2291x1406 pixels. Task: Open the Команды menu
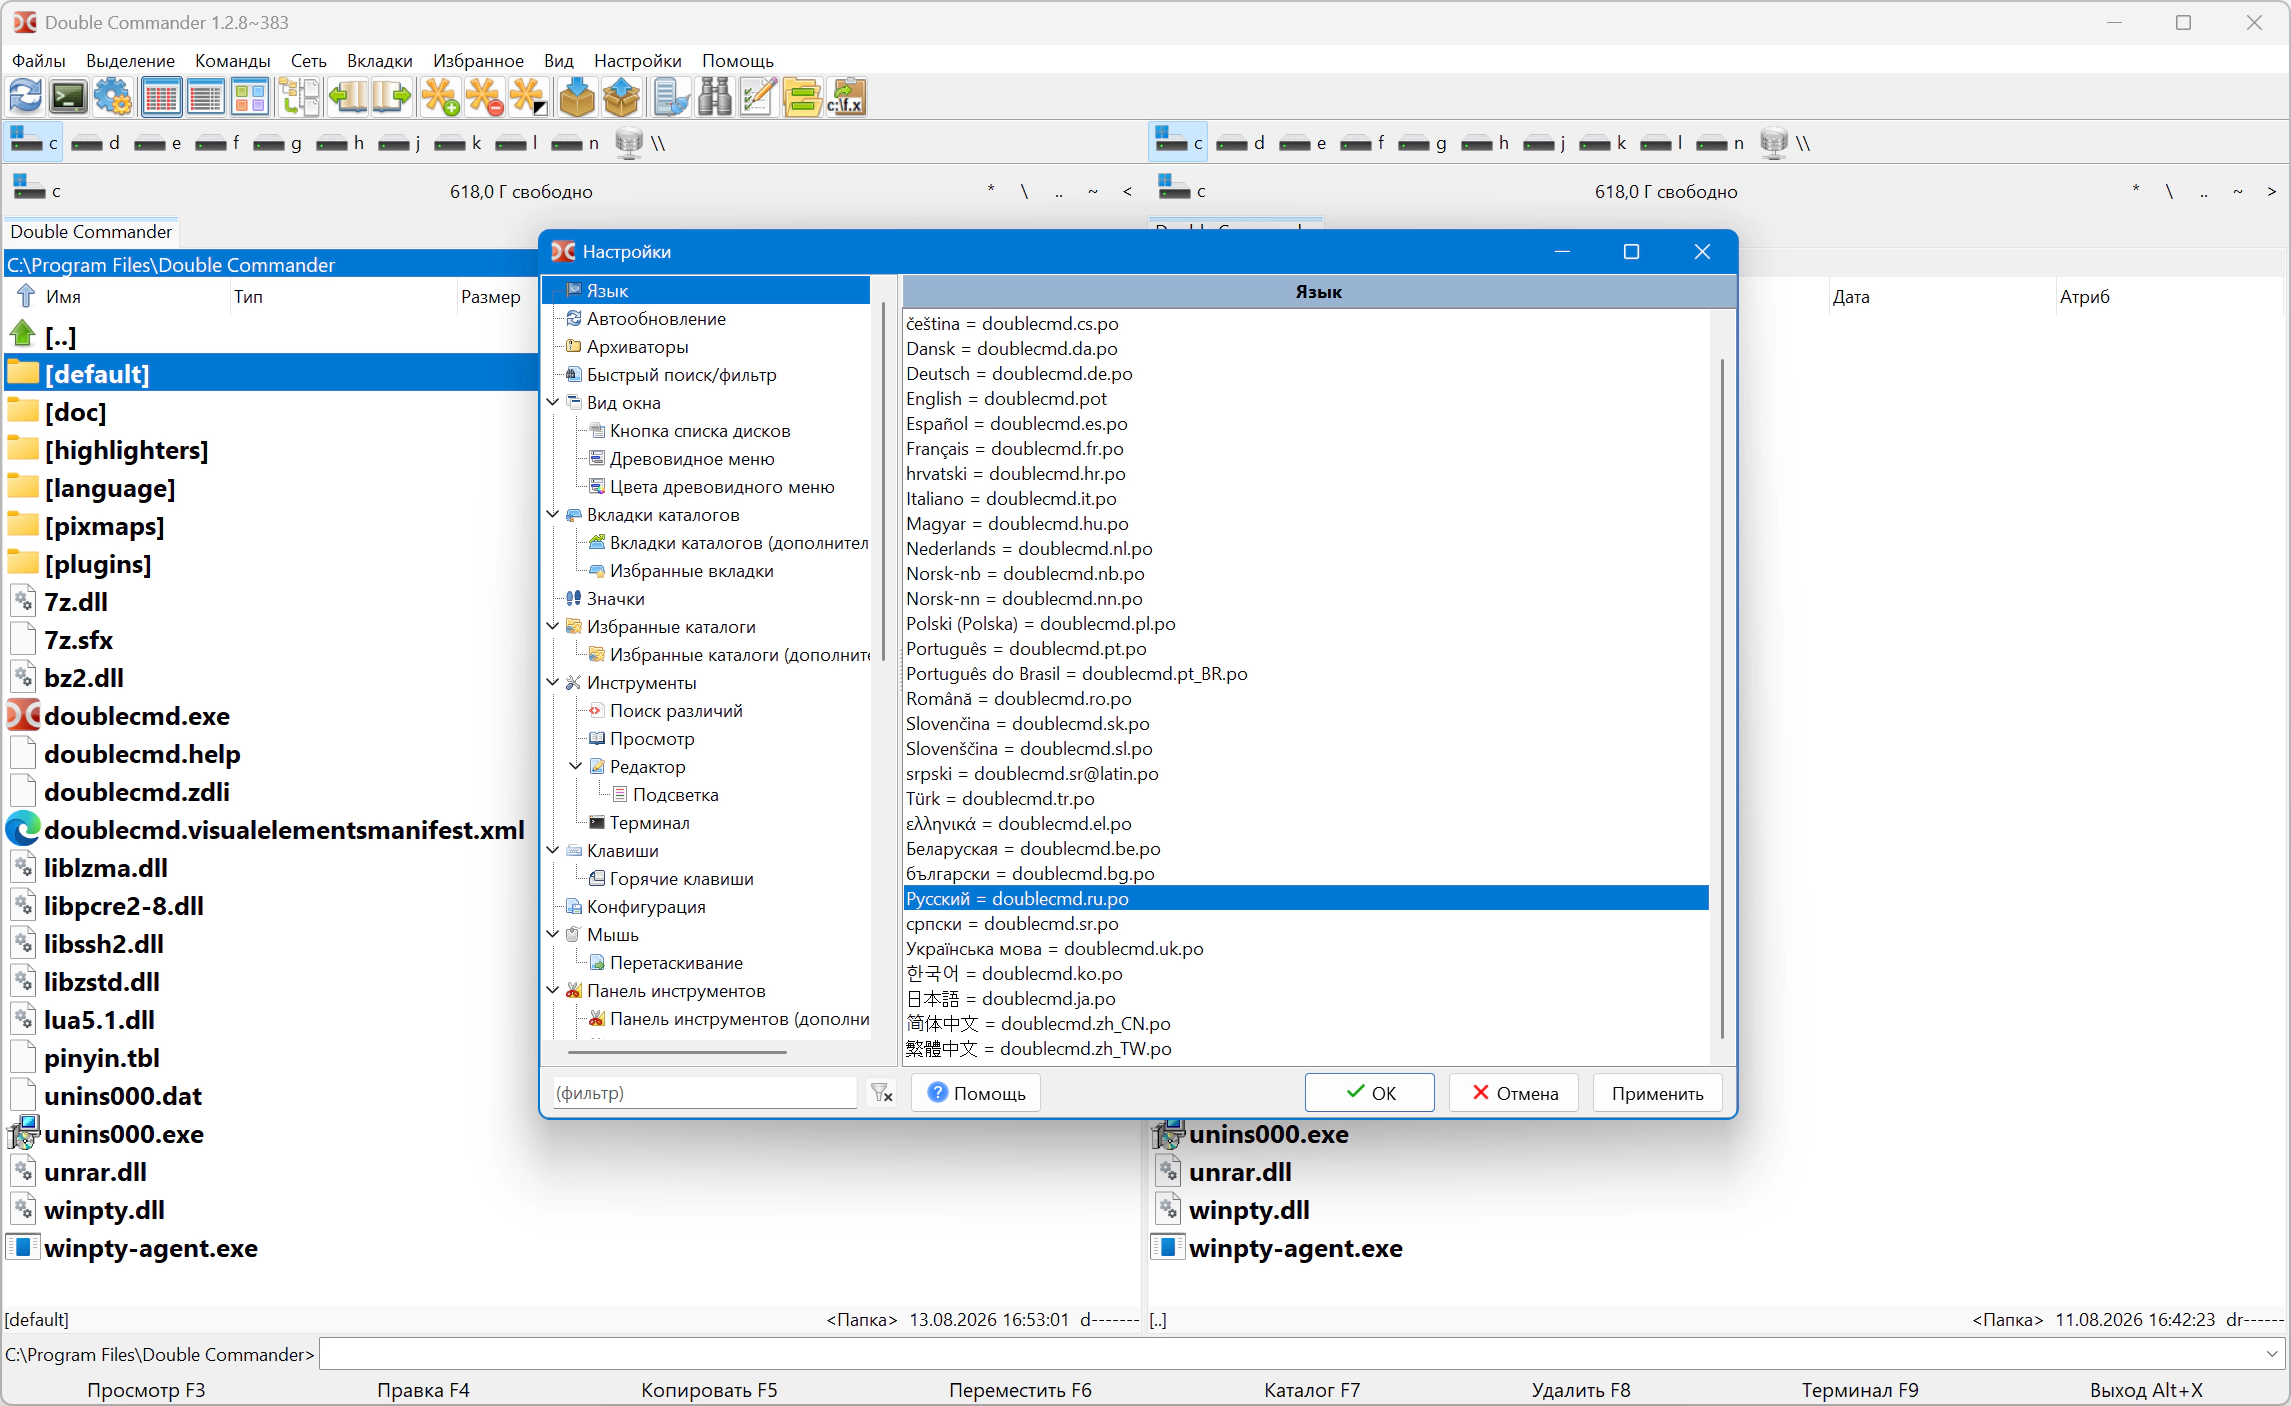(233, 60)
